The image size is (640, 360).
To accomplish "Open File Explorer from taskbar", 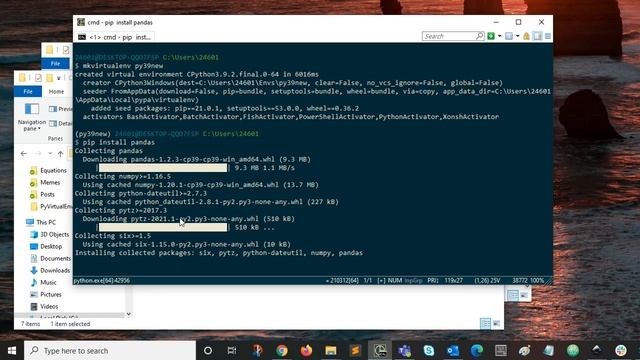I will point(331,351).
